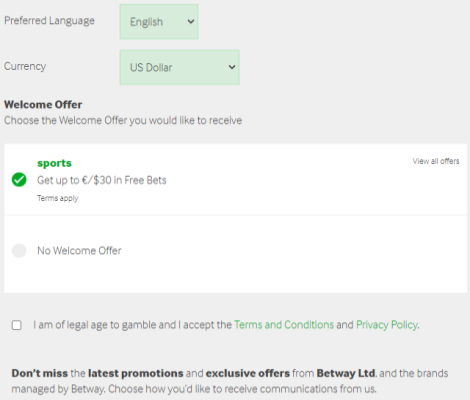Click the sports offer heading
The image size is (470, 400).
(x=54, y=163)
